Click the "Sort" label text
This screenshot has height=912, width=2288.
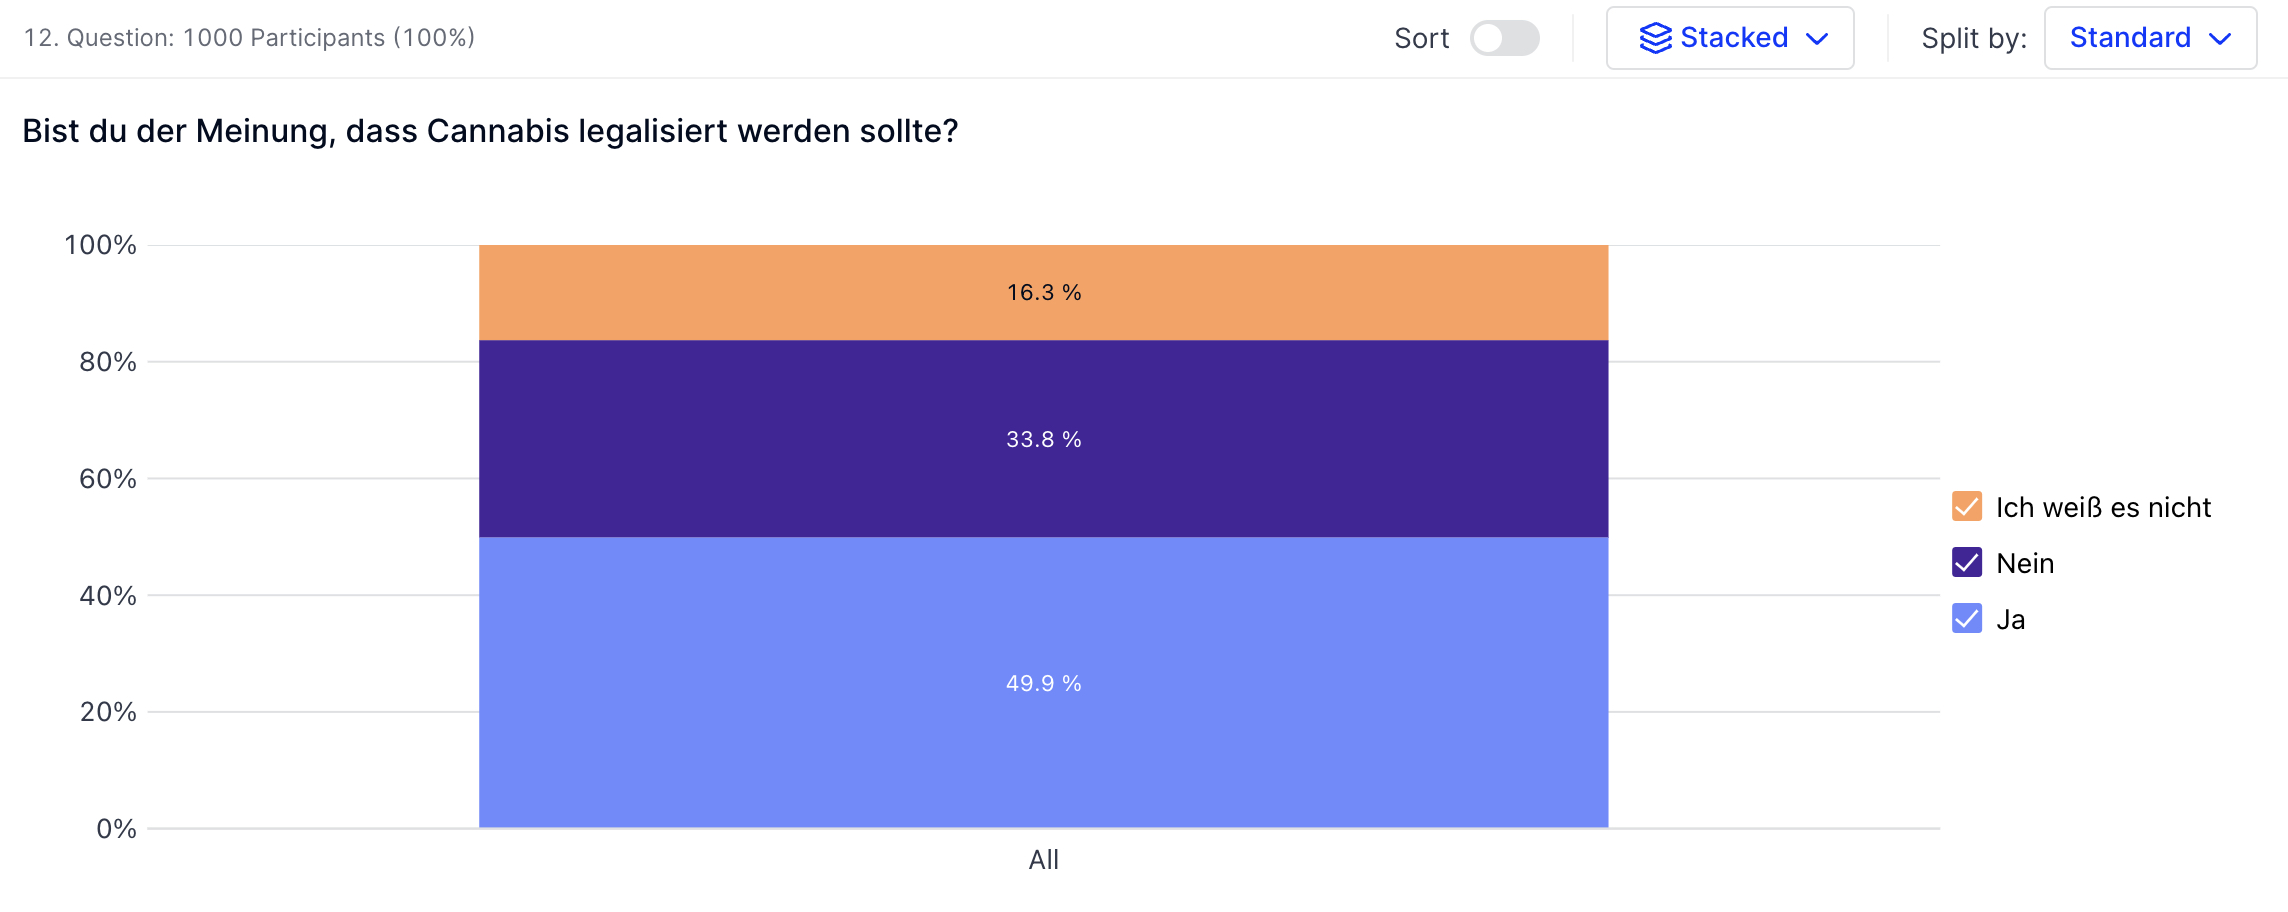(x=1421, y=38)
